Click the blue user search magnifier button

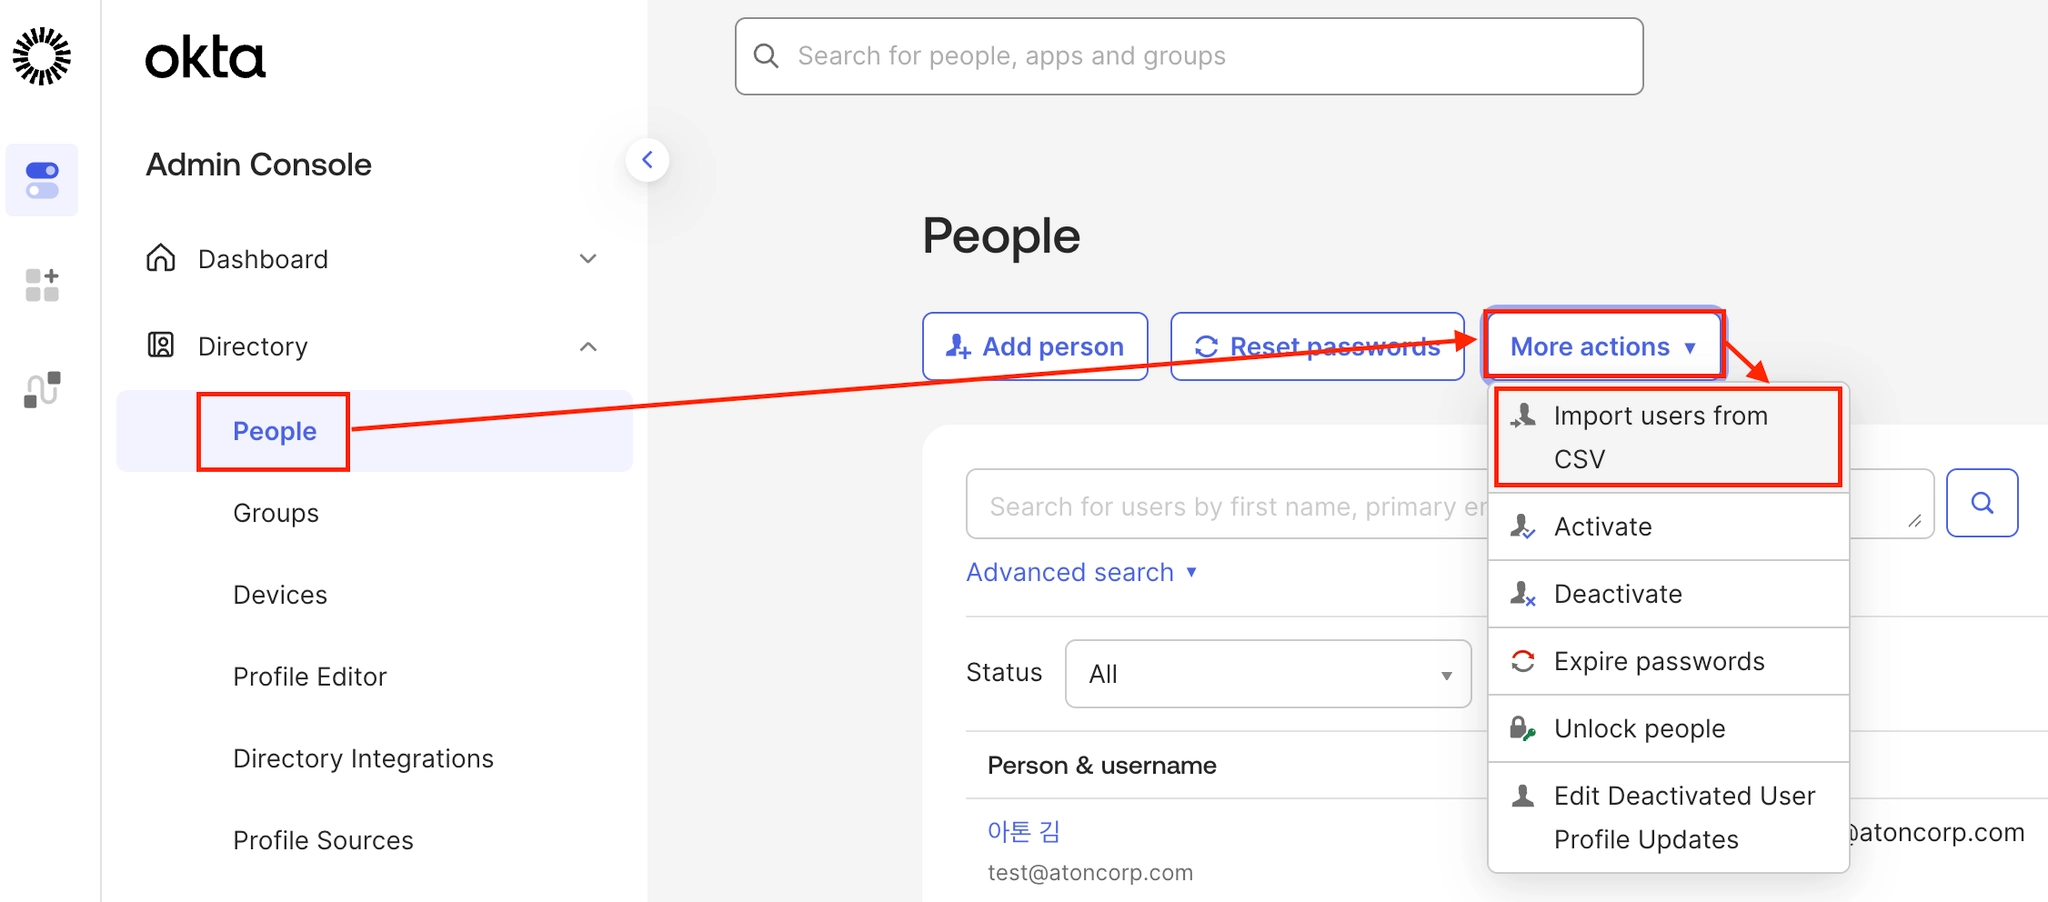(1981, 503)
